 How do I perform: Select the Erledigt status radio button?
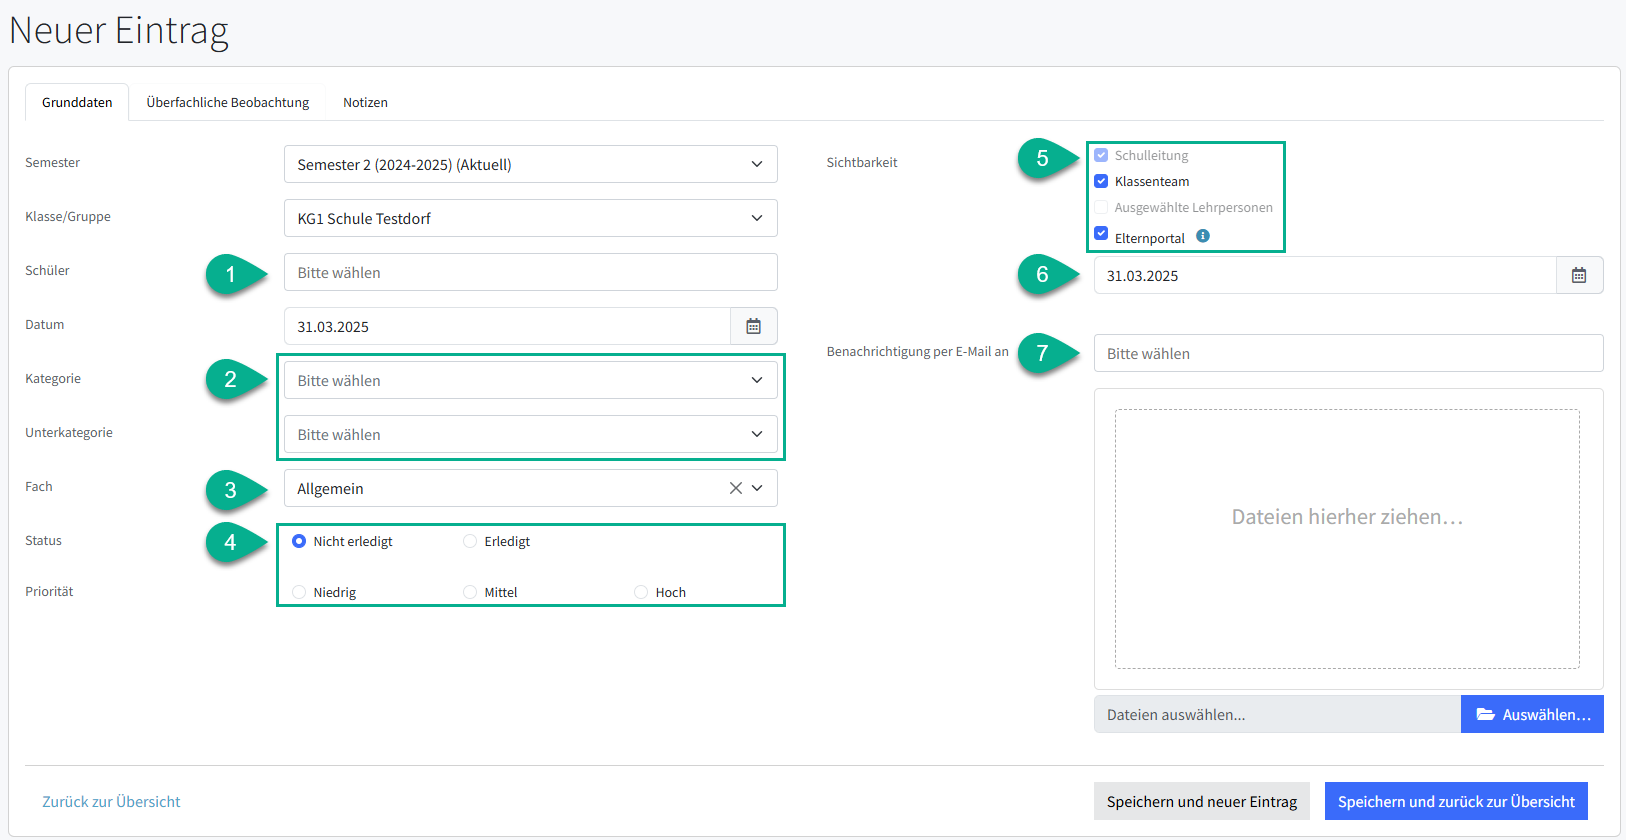point(470,541)
